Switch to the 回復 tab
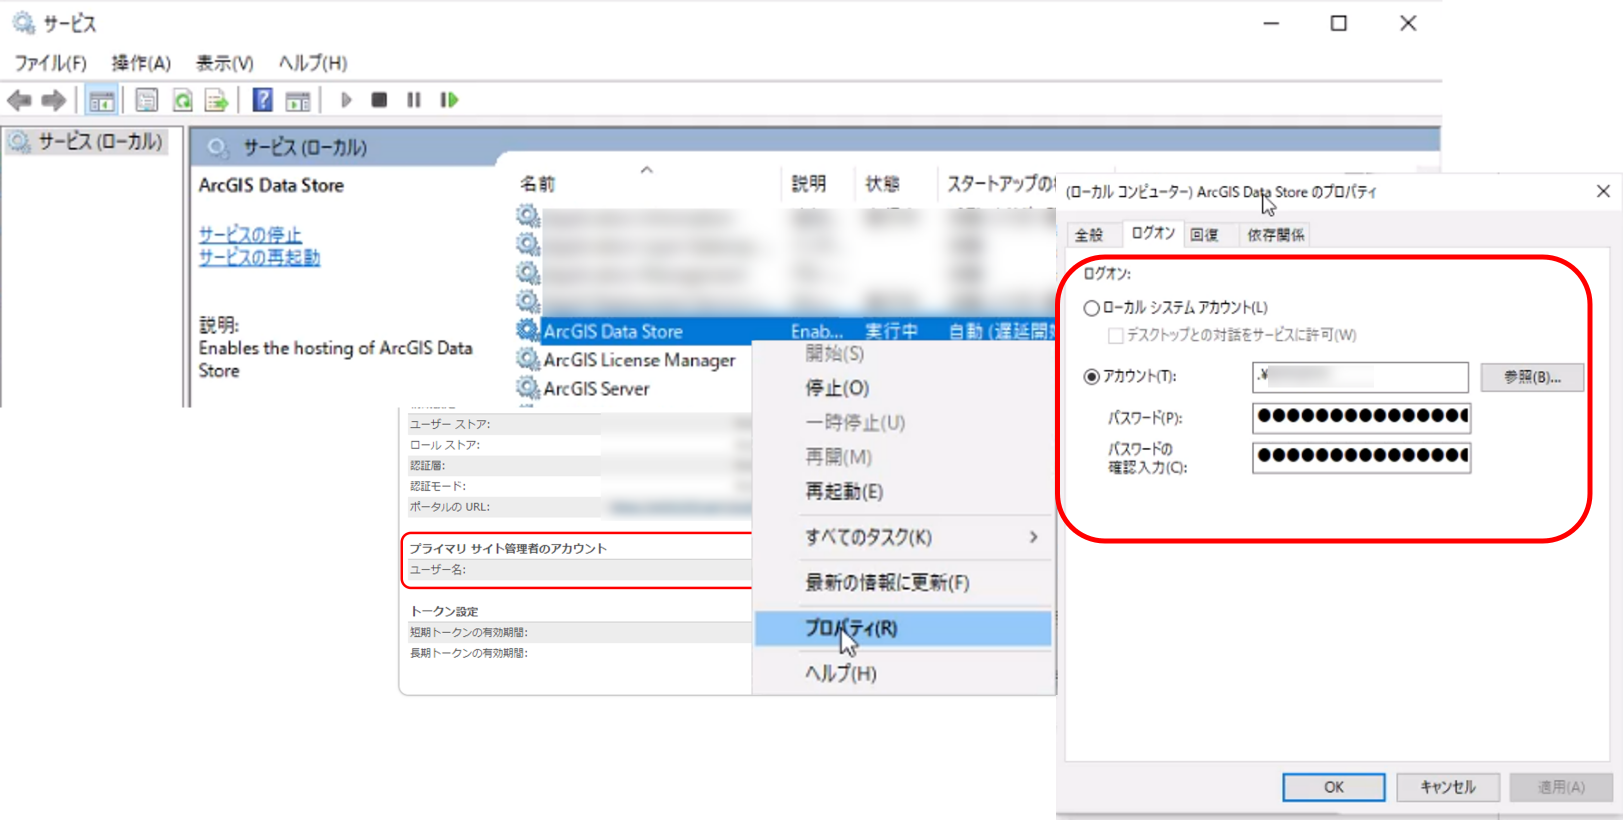This screenshot has width=1623, height=820. [x=1205, y=235]
